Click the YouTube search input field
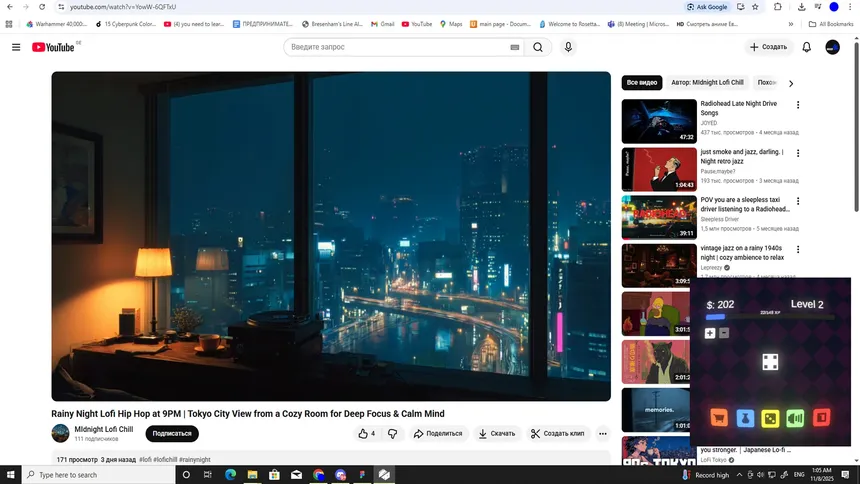 (x=400, y=47)
